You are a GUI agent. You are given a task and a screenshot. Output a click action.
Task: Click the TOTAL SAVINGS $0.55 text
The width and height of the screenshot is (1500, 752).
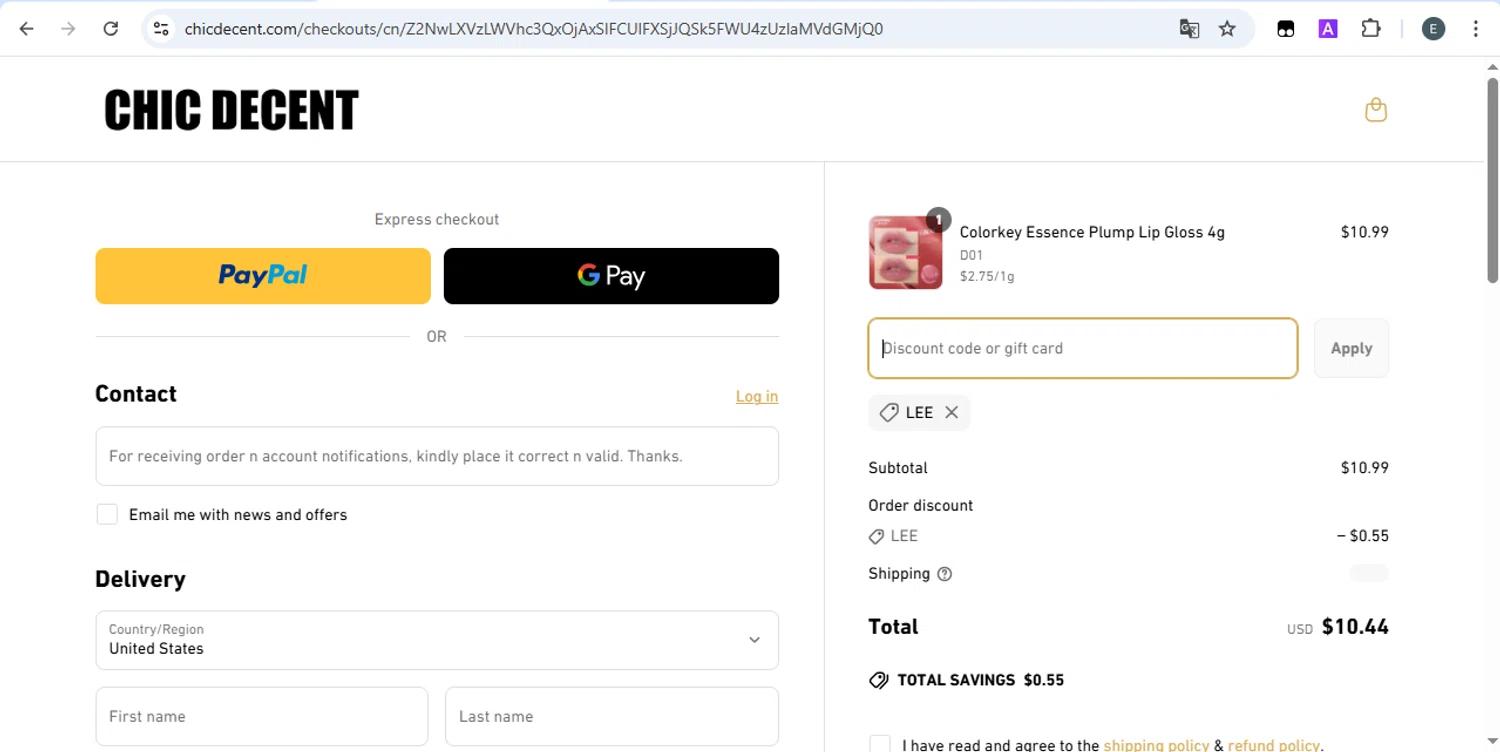980,680
